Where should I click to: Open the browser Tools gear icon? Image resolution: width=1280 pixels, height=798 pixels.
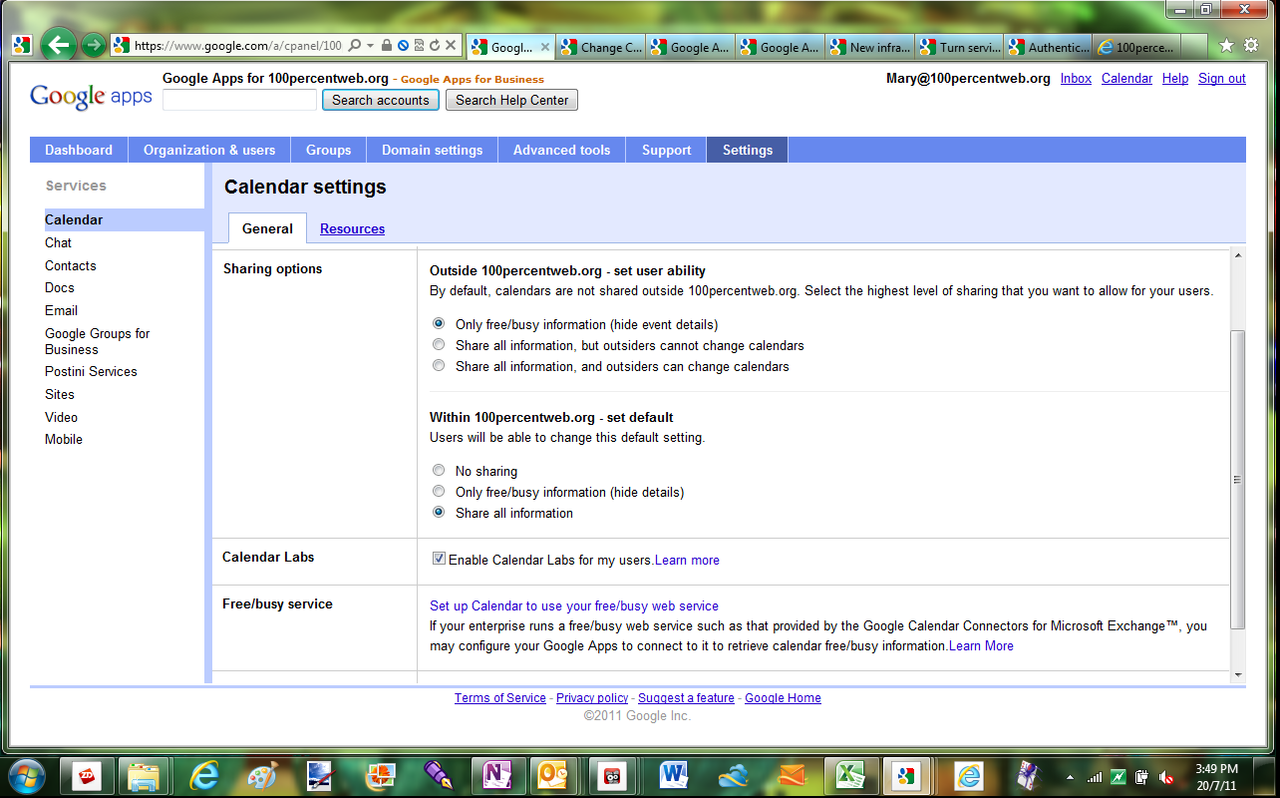click(1251, 46)
